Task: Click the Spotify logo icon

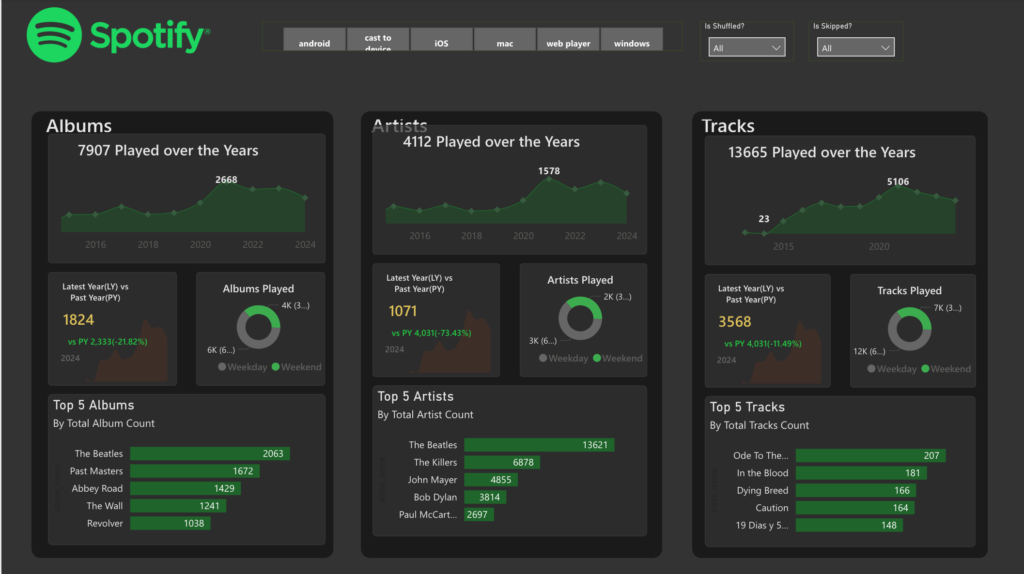Action: coord(54,35)
